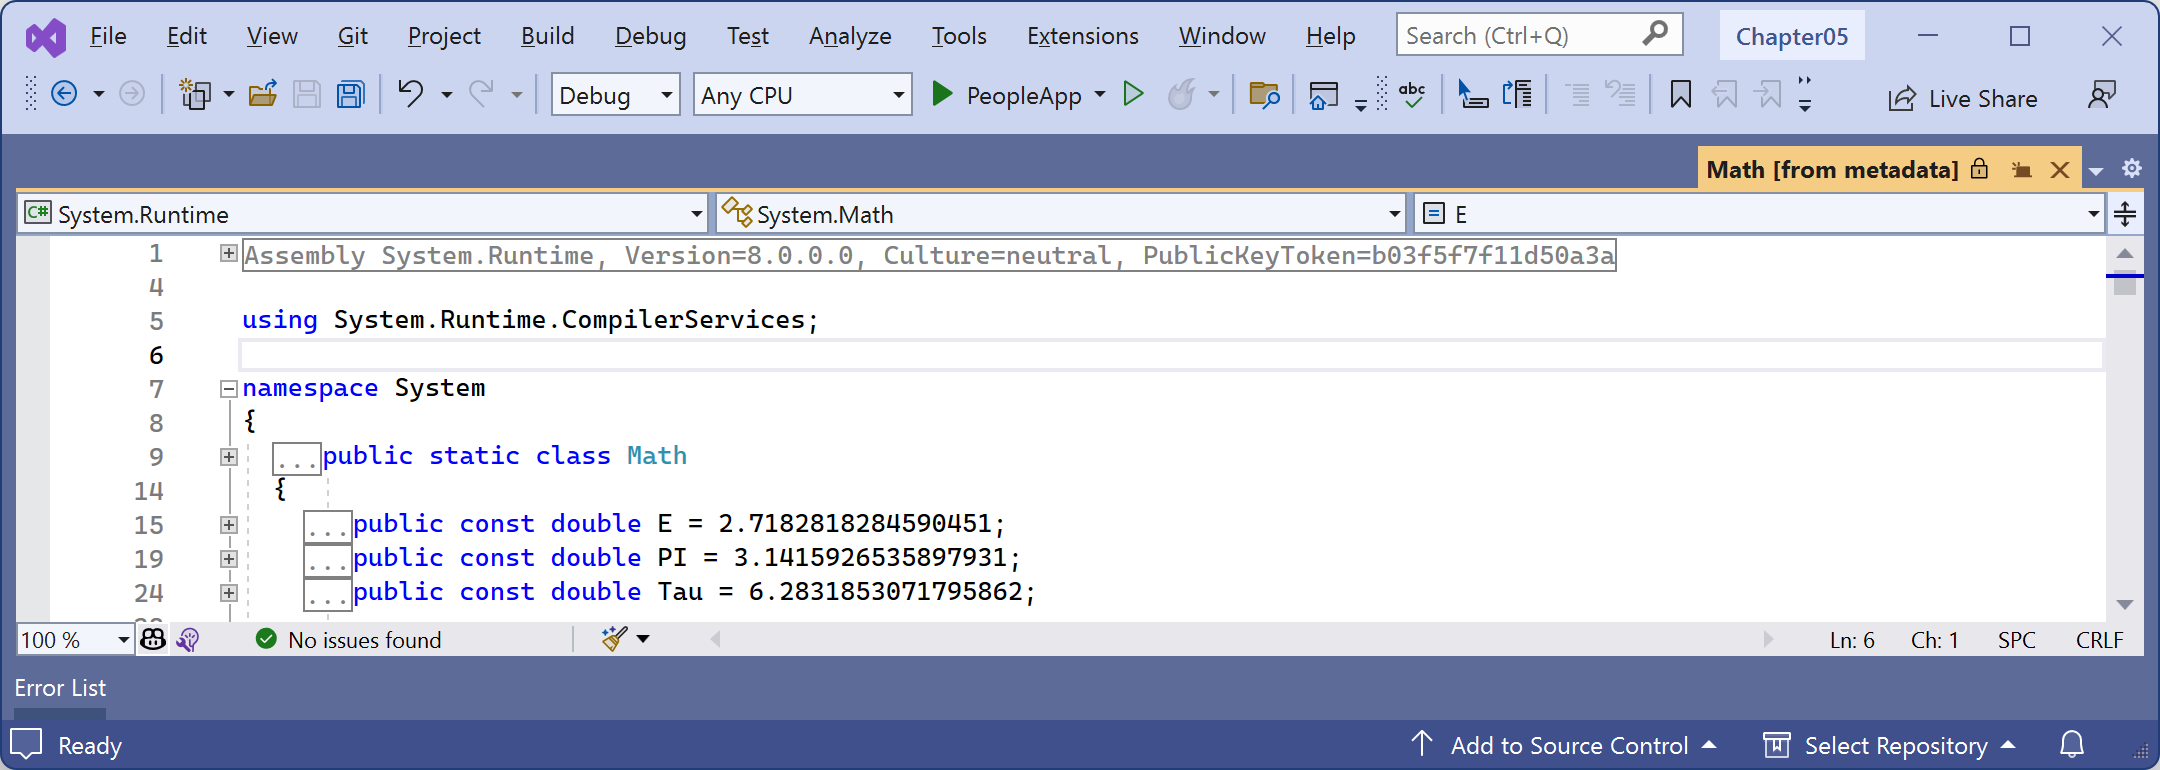Click the vertical scrollbar up arrow

pyautogui.click(x=2126, y=253)
